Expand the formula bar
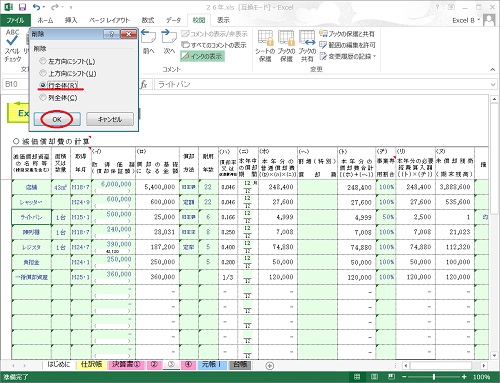The image size is (500, 383). click(x=493, y=85)
